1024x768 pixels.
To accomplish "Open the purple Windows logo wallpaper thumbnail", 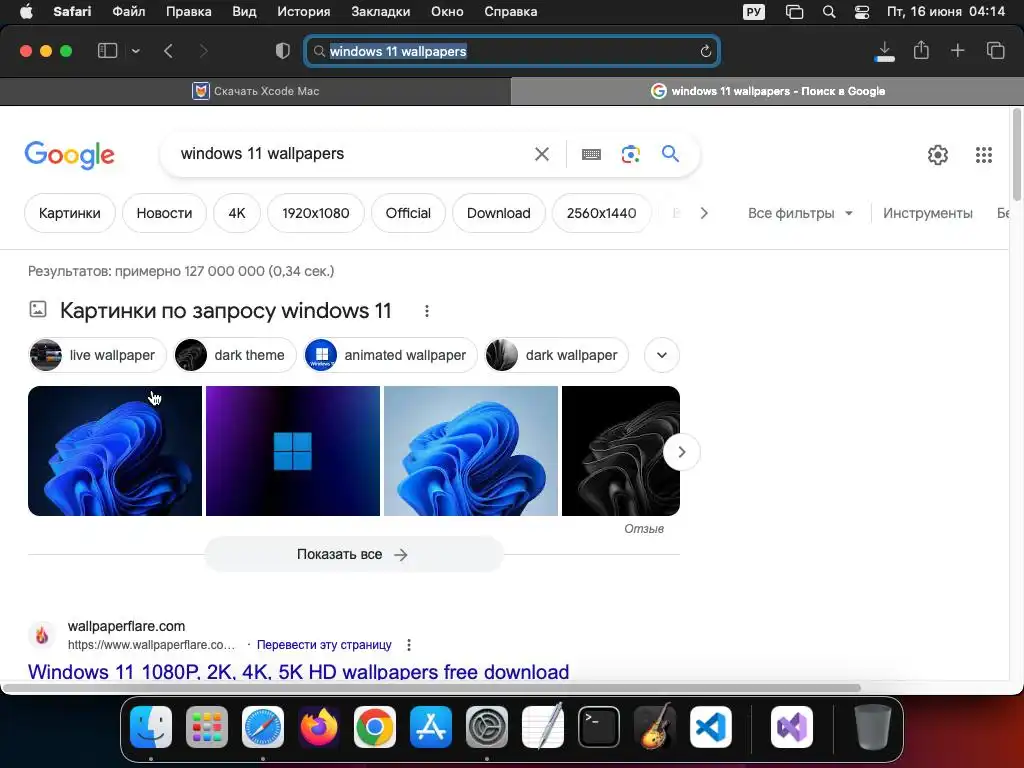I will click(293, 451).
